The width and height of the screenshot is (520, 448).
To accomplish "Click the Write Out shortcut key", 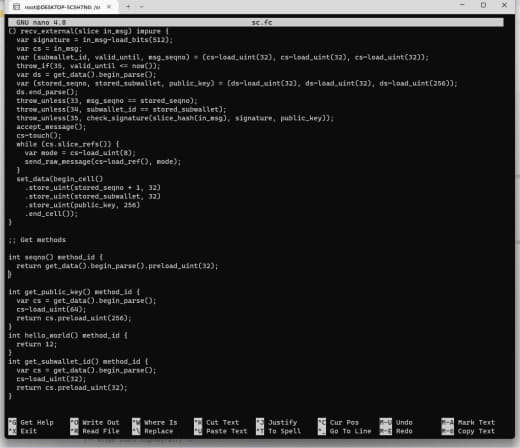I will coord(74,422).
